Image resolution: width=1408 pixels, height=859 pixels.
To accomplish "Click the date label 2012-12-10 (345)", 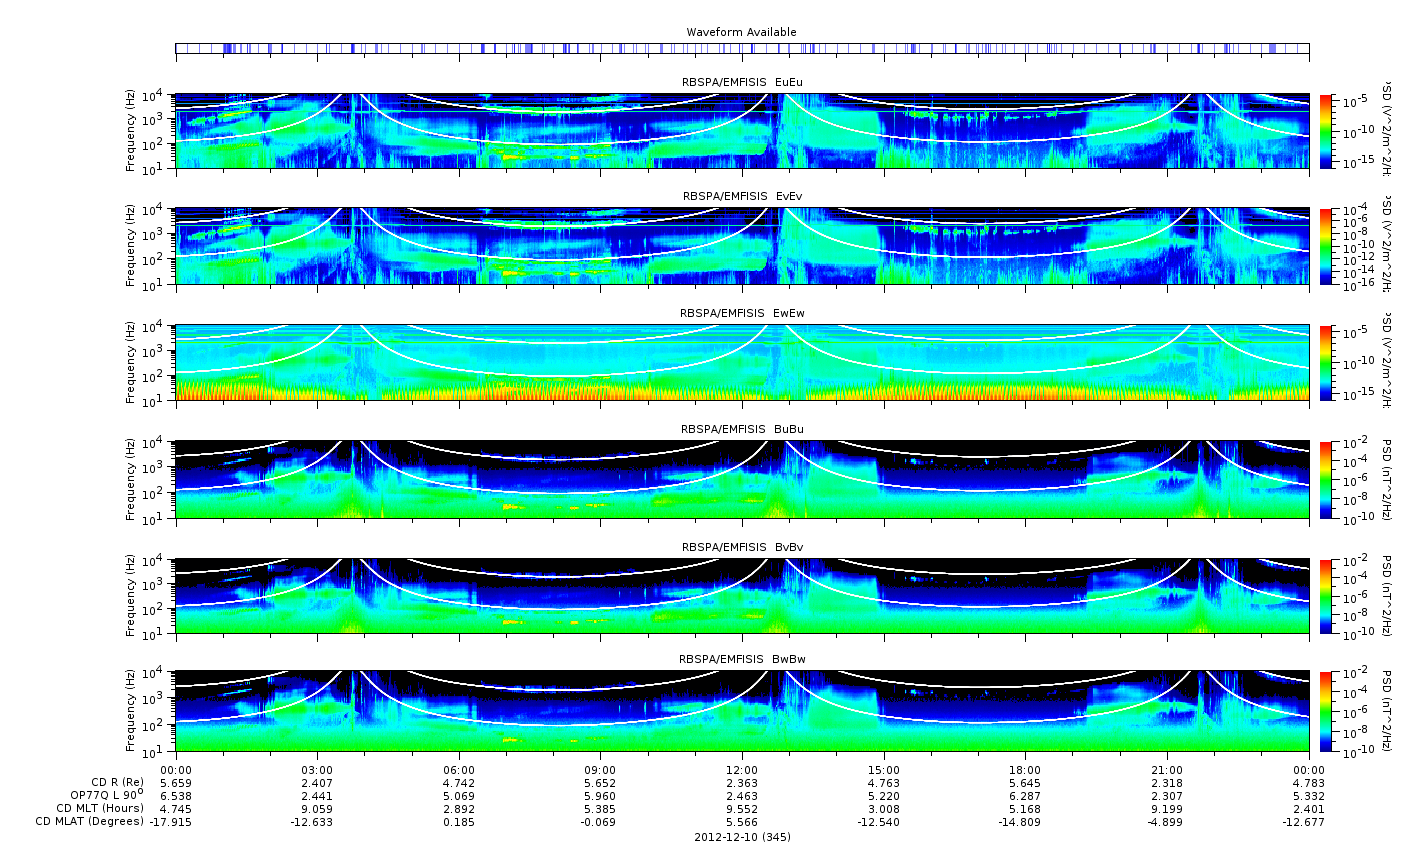I will pos(742,837).
